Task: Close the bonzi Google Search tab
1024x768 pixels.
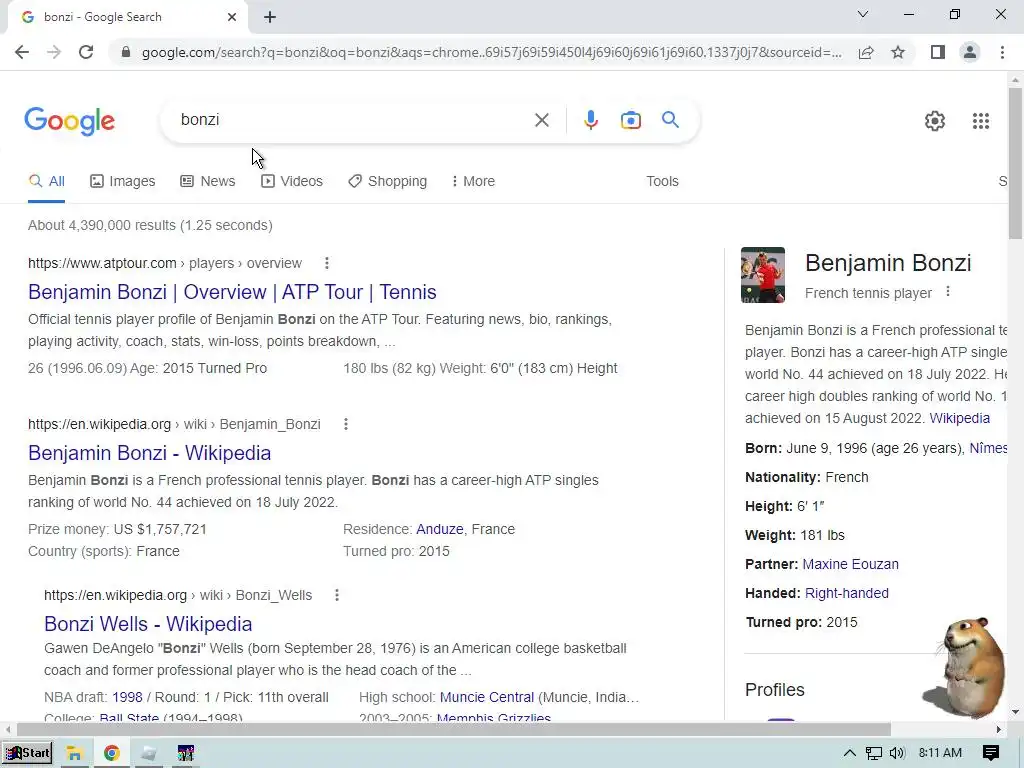Action: coord(232,18)
